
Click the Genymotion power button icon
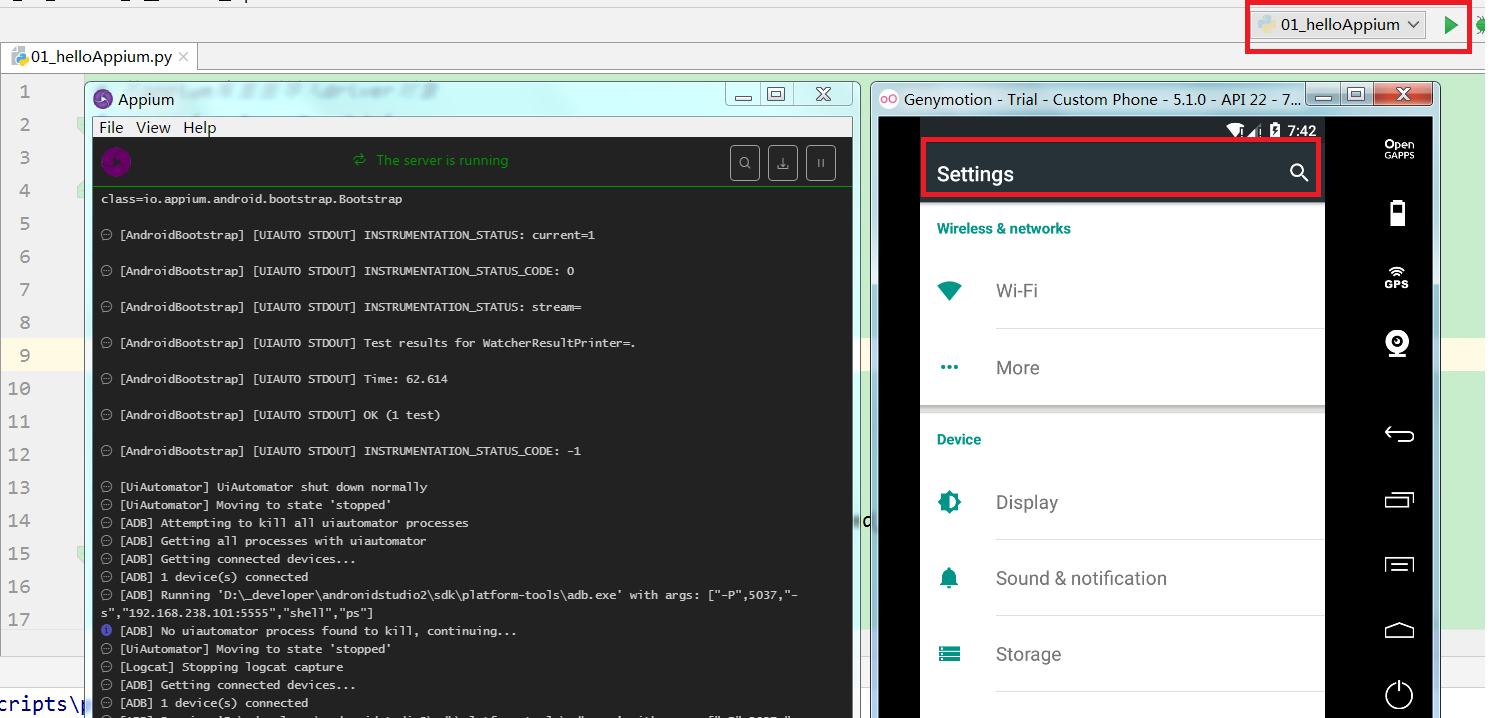click(1398, 694)
